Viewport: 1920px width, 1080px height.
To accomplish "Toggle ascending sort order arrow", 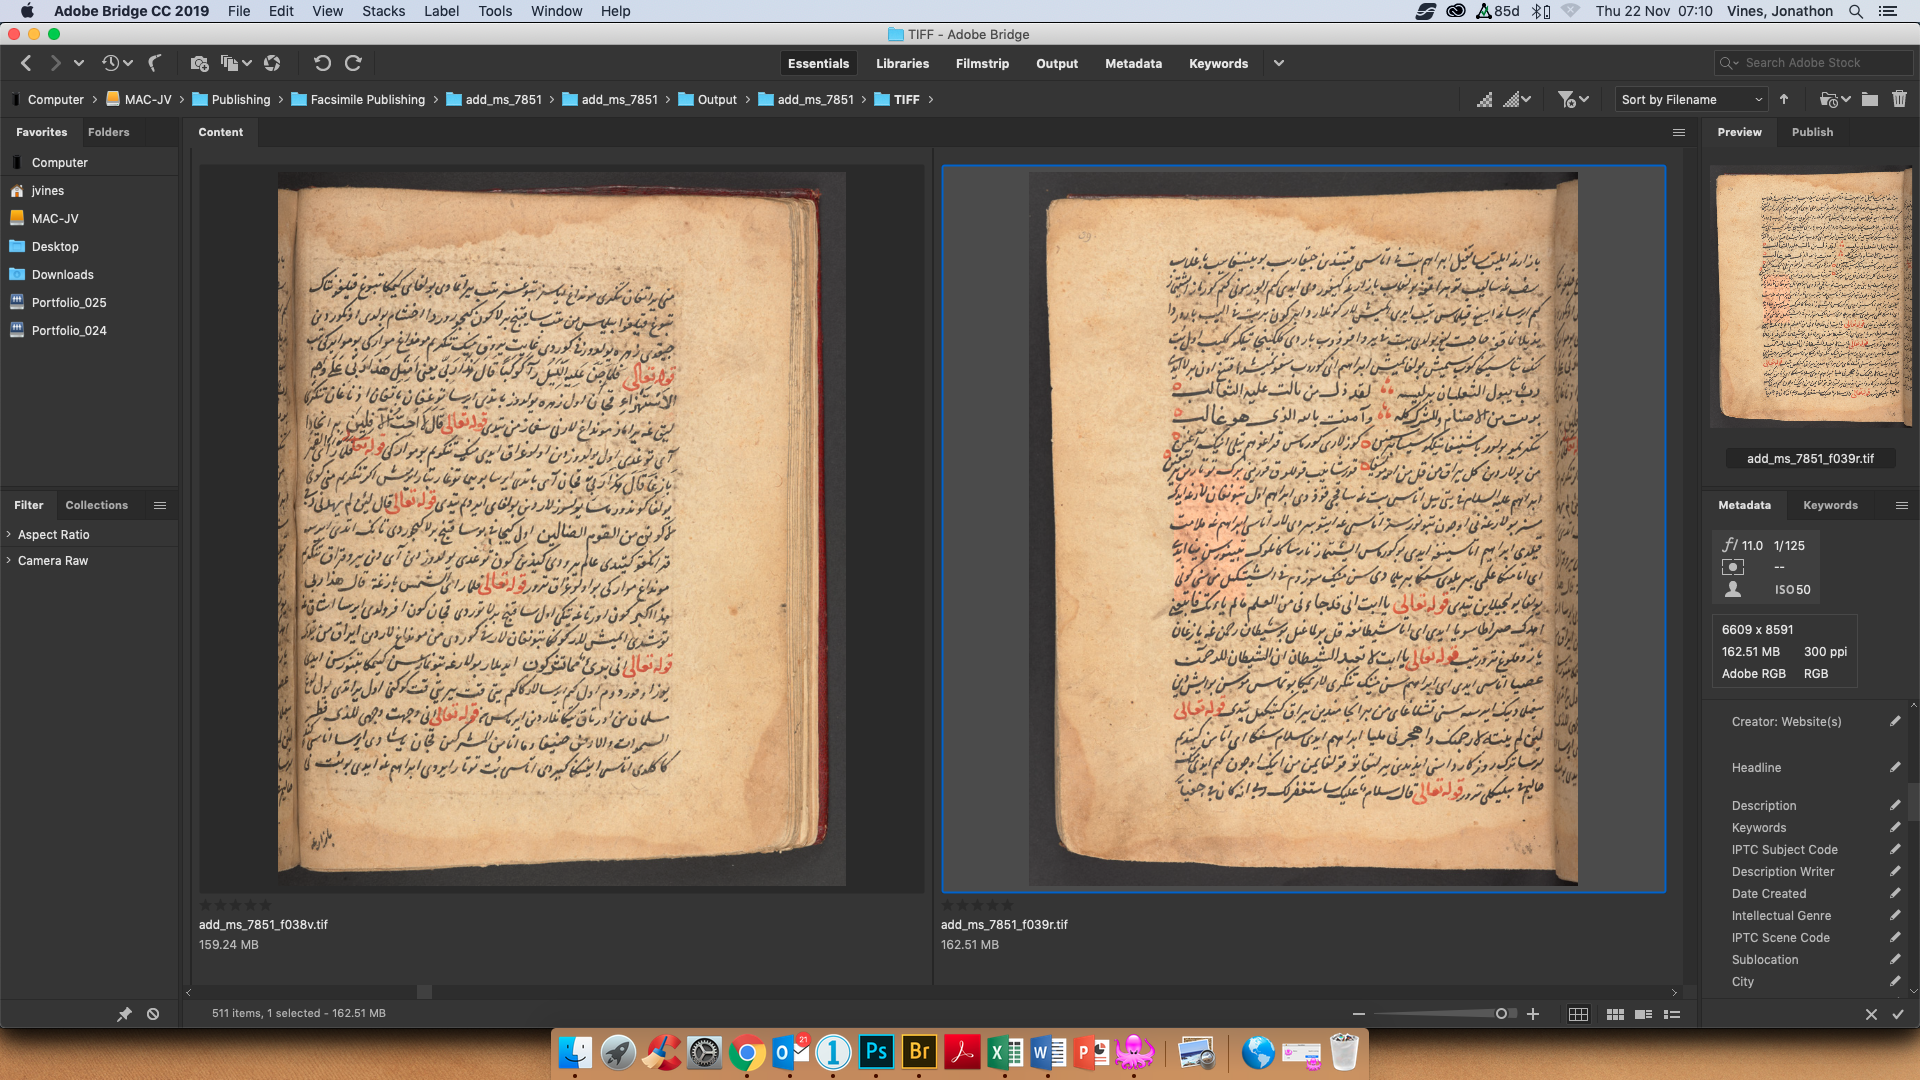I will pyautogui.click(x=1784, y=99).
